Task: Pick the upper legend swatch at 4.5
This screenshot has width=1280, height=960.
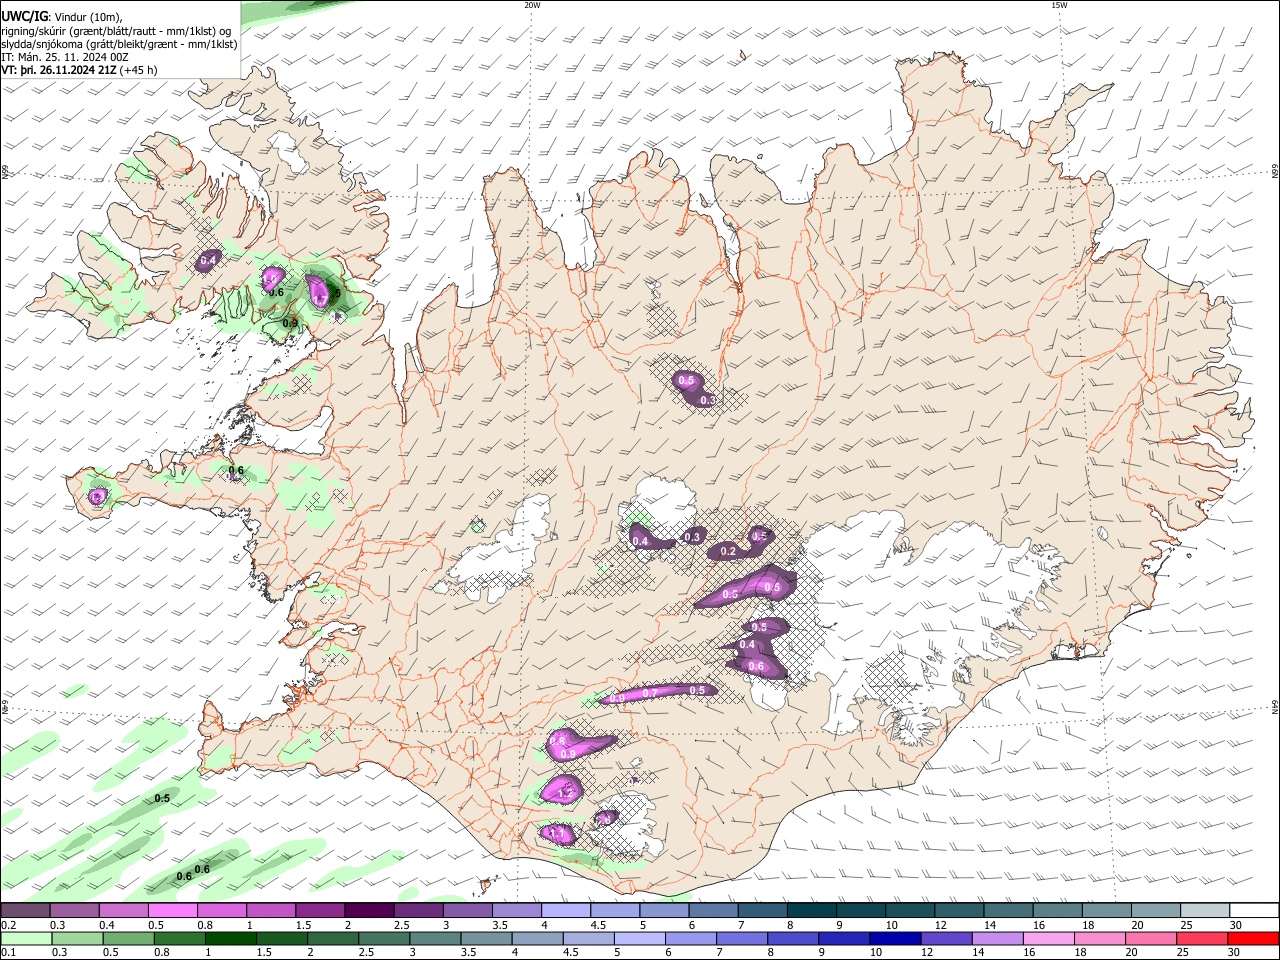Action: click(615, 910)
